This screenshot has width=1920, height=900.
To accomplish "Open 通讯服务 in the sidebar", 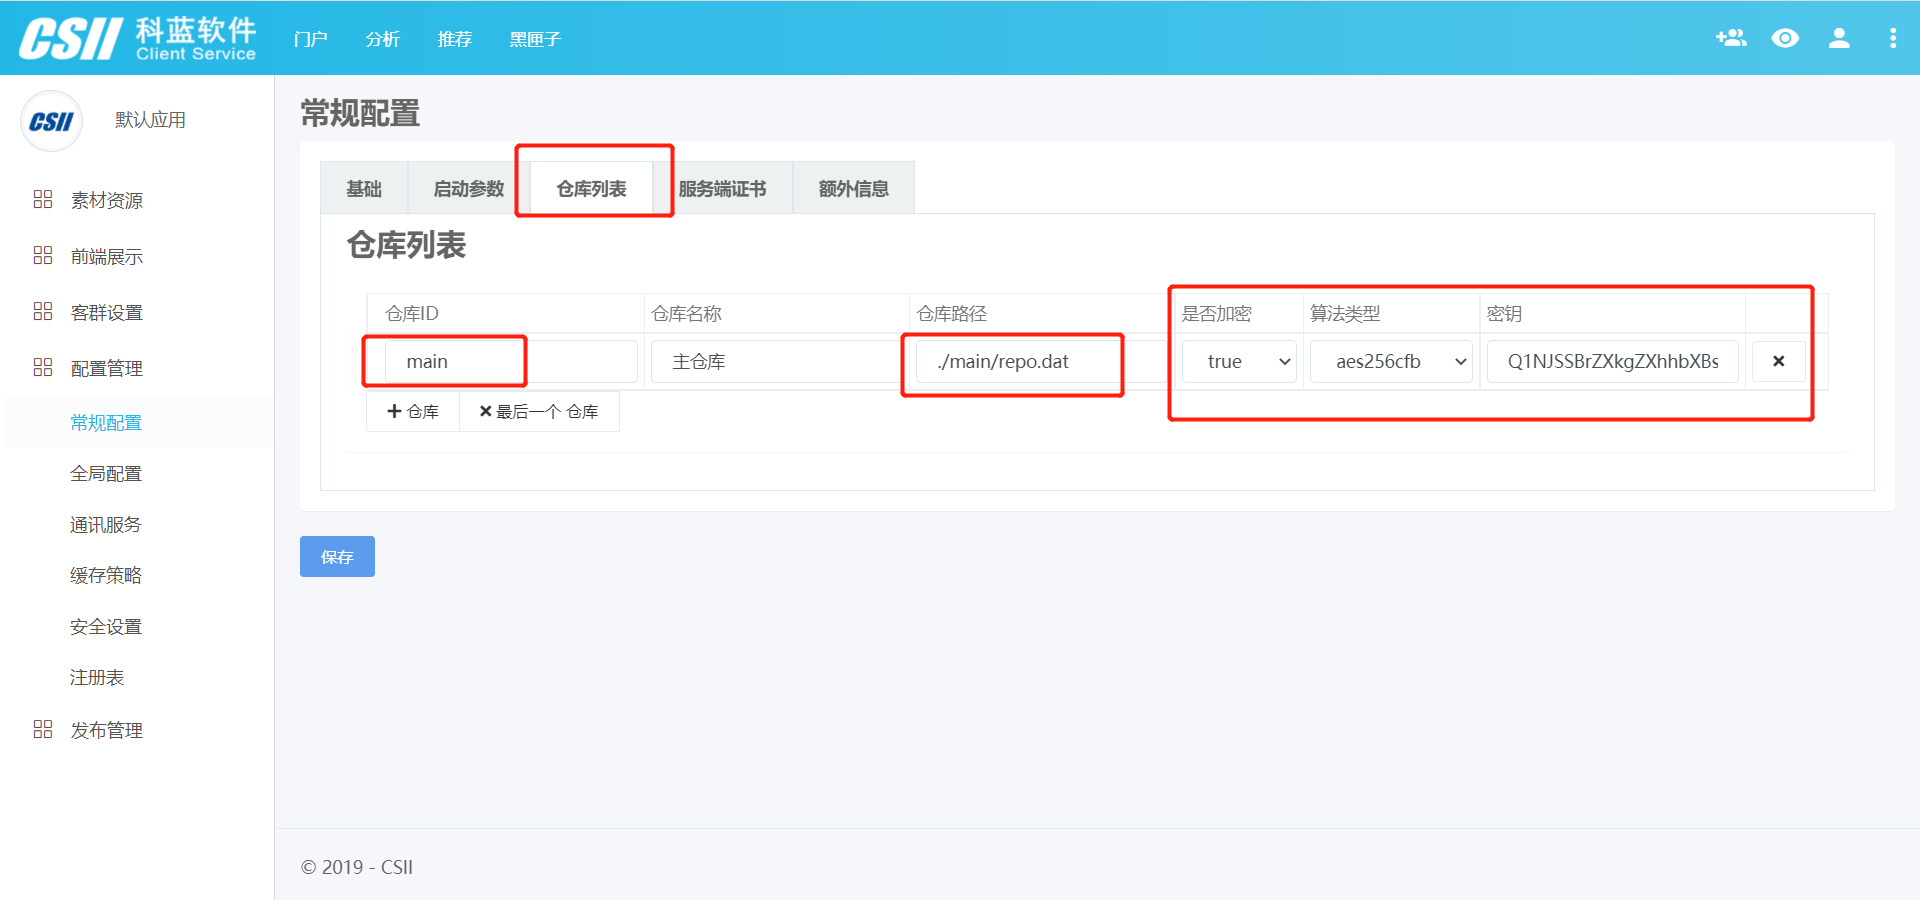I will pos(106,524).
